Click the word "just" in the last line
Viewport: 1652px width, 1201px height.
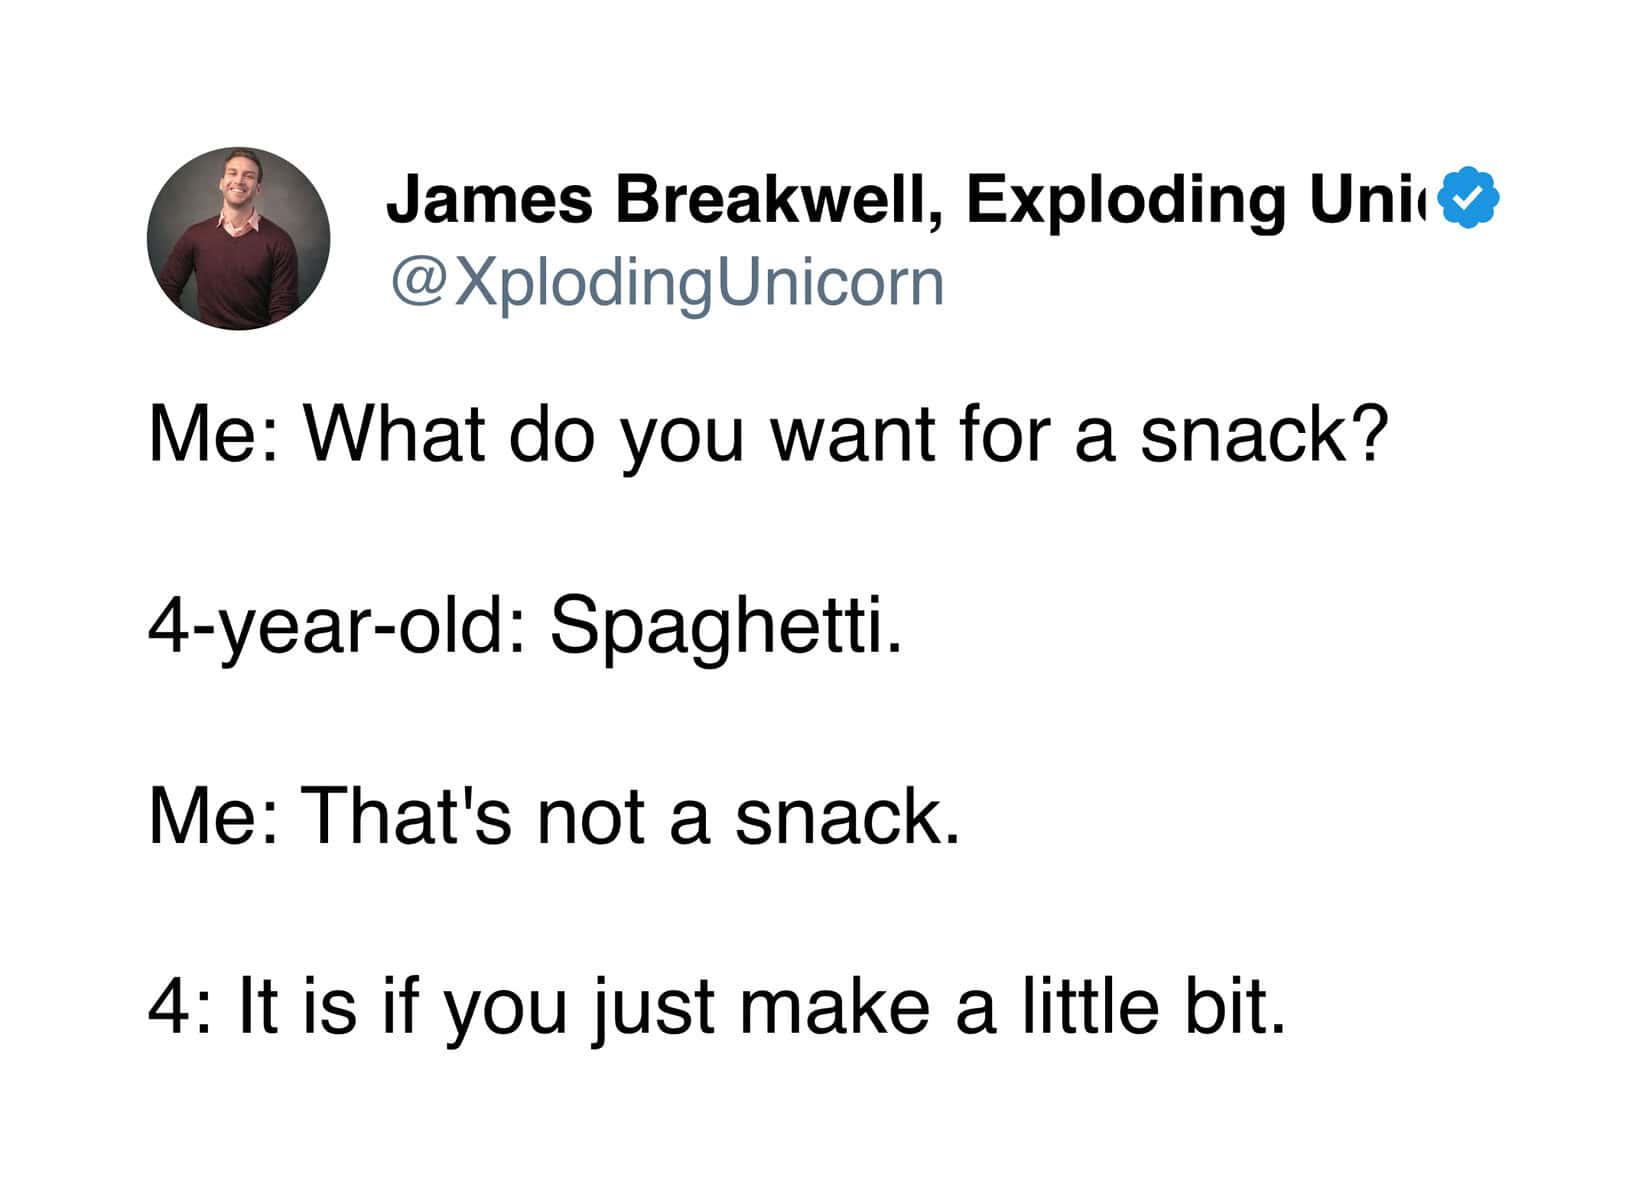tap(656, 1006)
